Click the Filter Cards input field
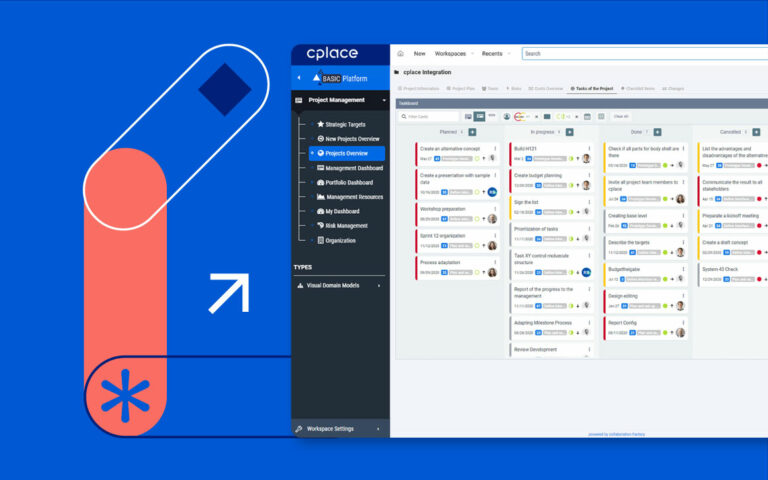Screen dimensions: 768x480 pyautogui.click(x=430, y=117)
